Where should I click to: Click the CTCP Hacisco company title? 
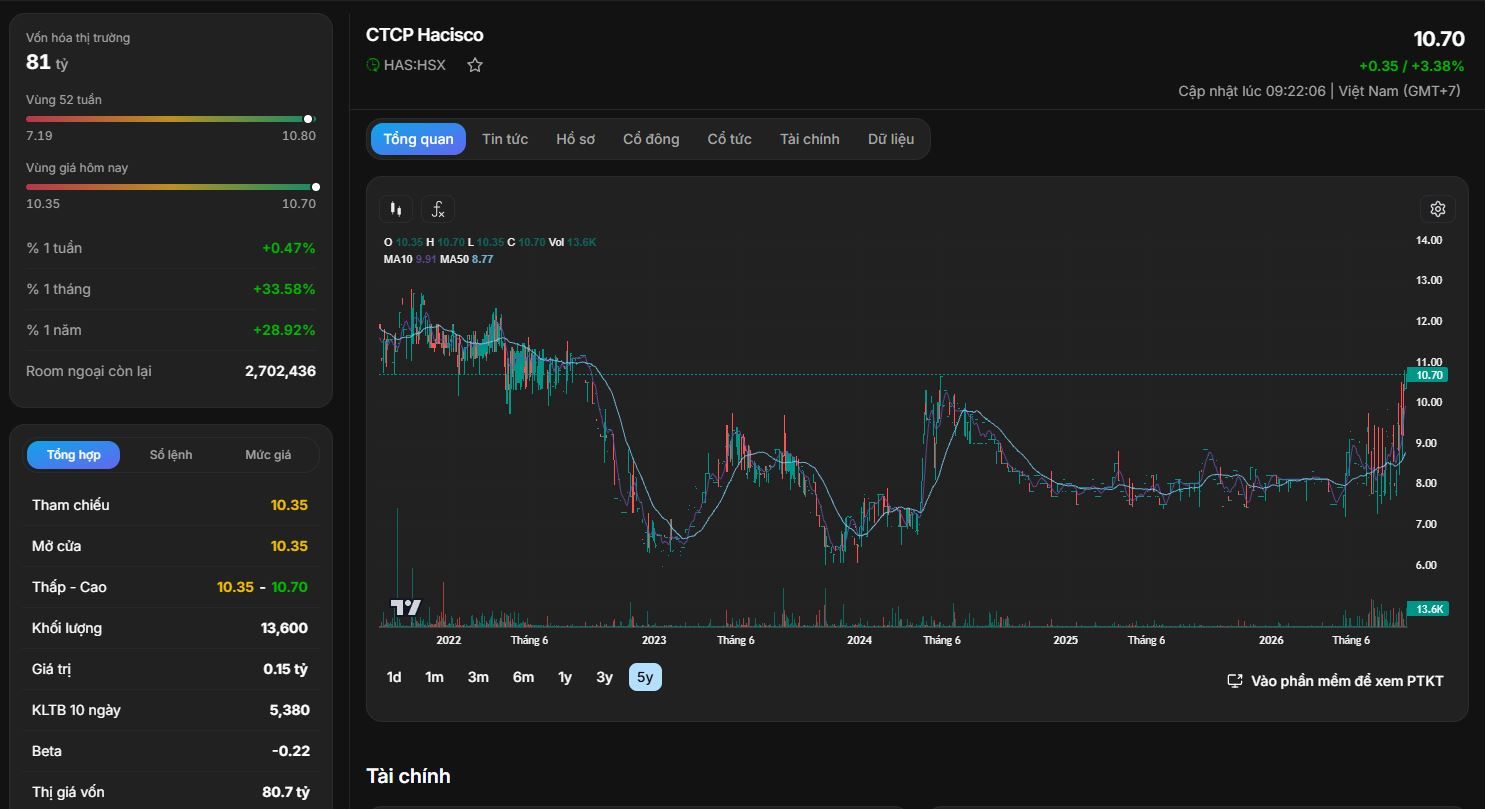pyautogui.click(x=425, y=35)
